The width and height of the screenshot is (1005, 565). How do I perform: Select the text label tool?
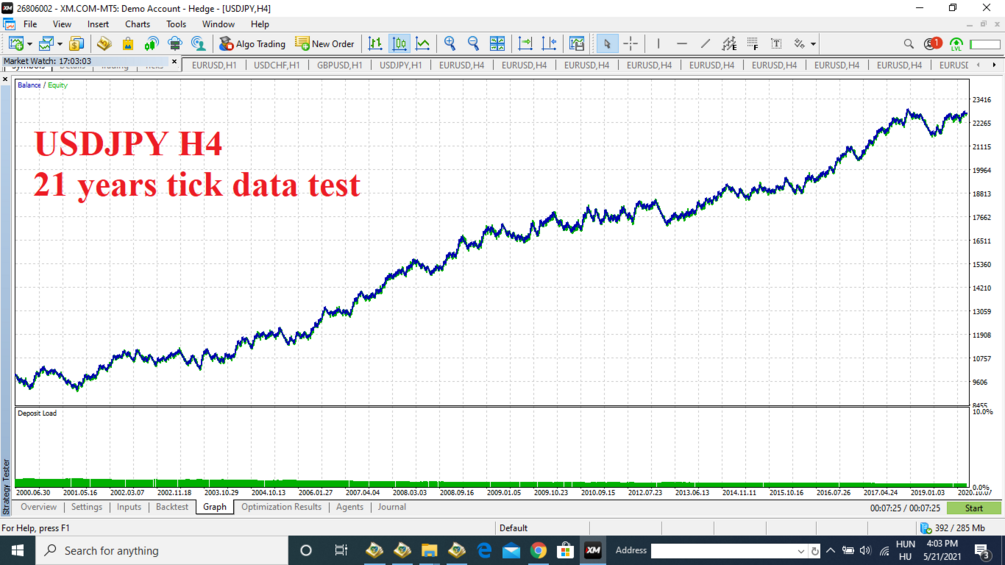776,44
